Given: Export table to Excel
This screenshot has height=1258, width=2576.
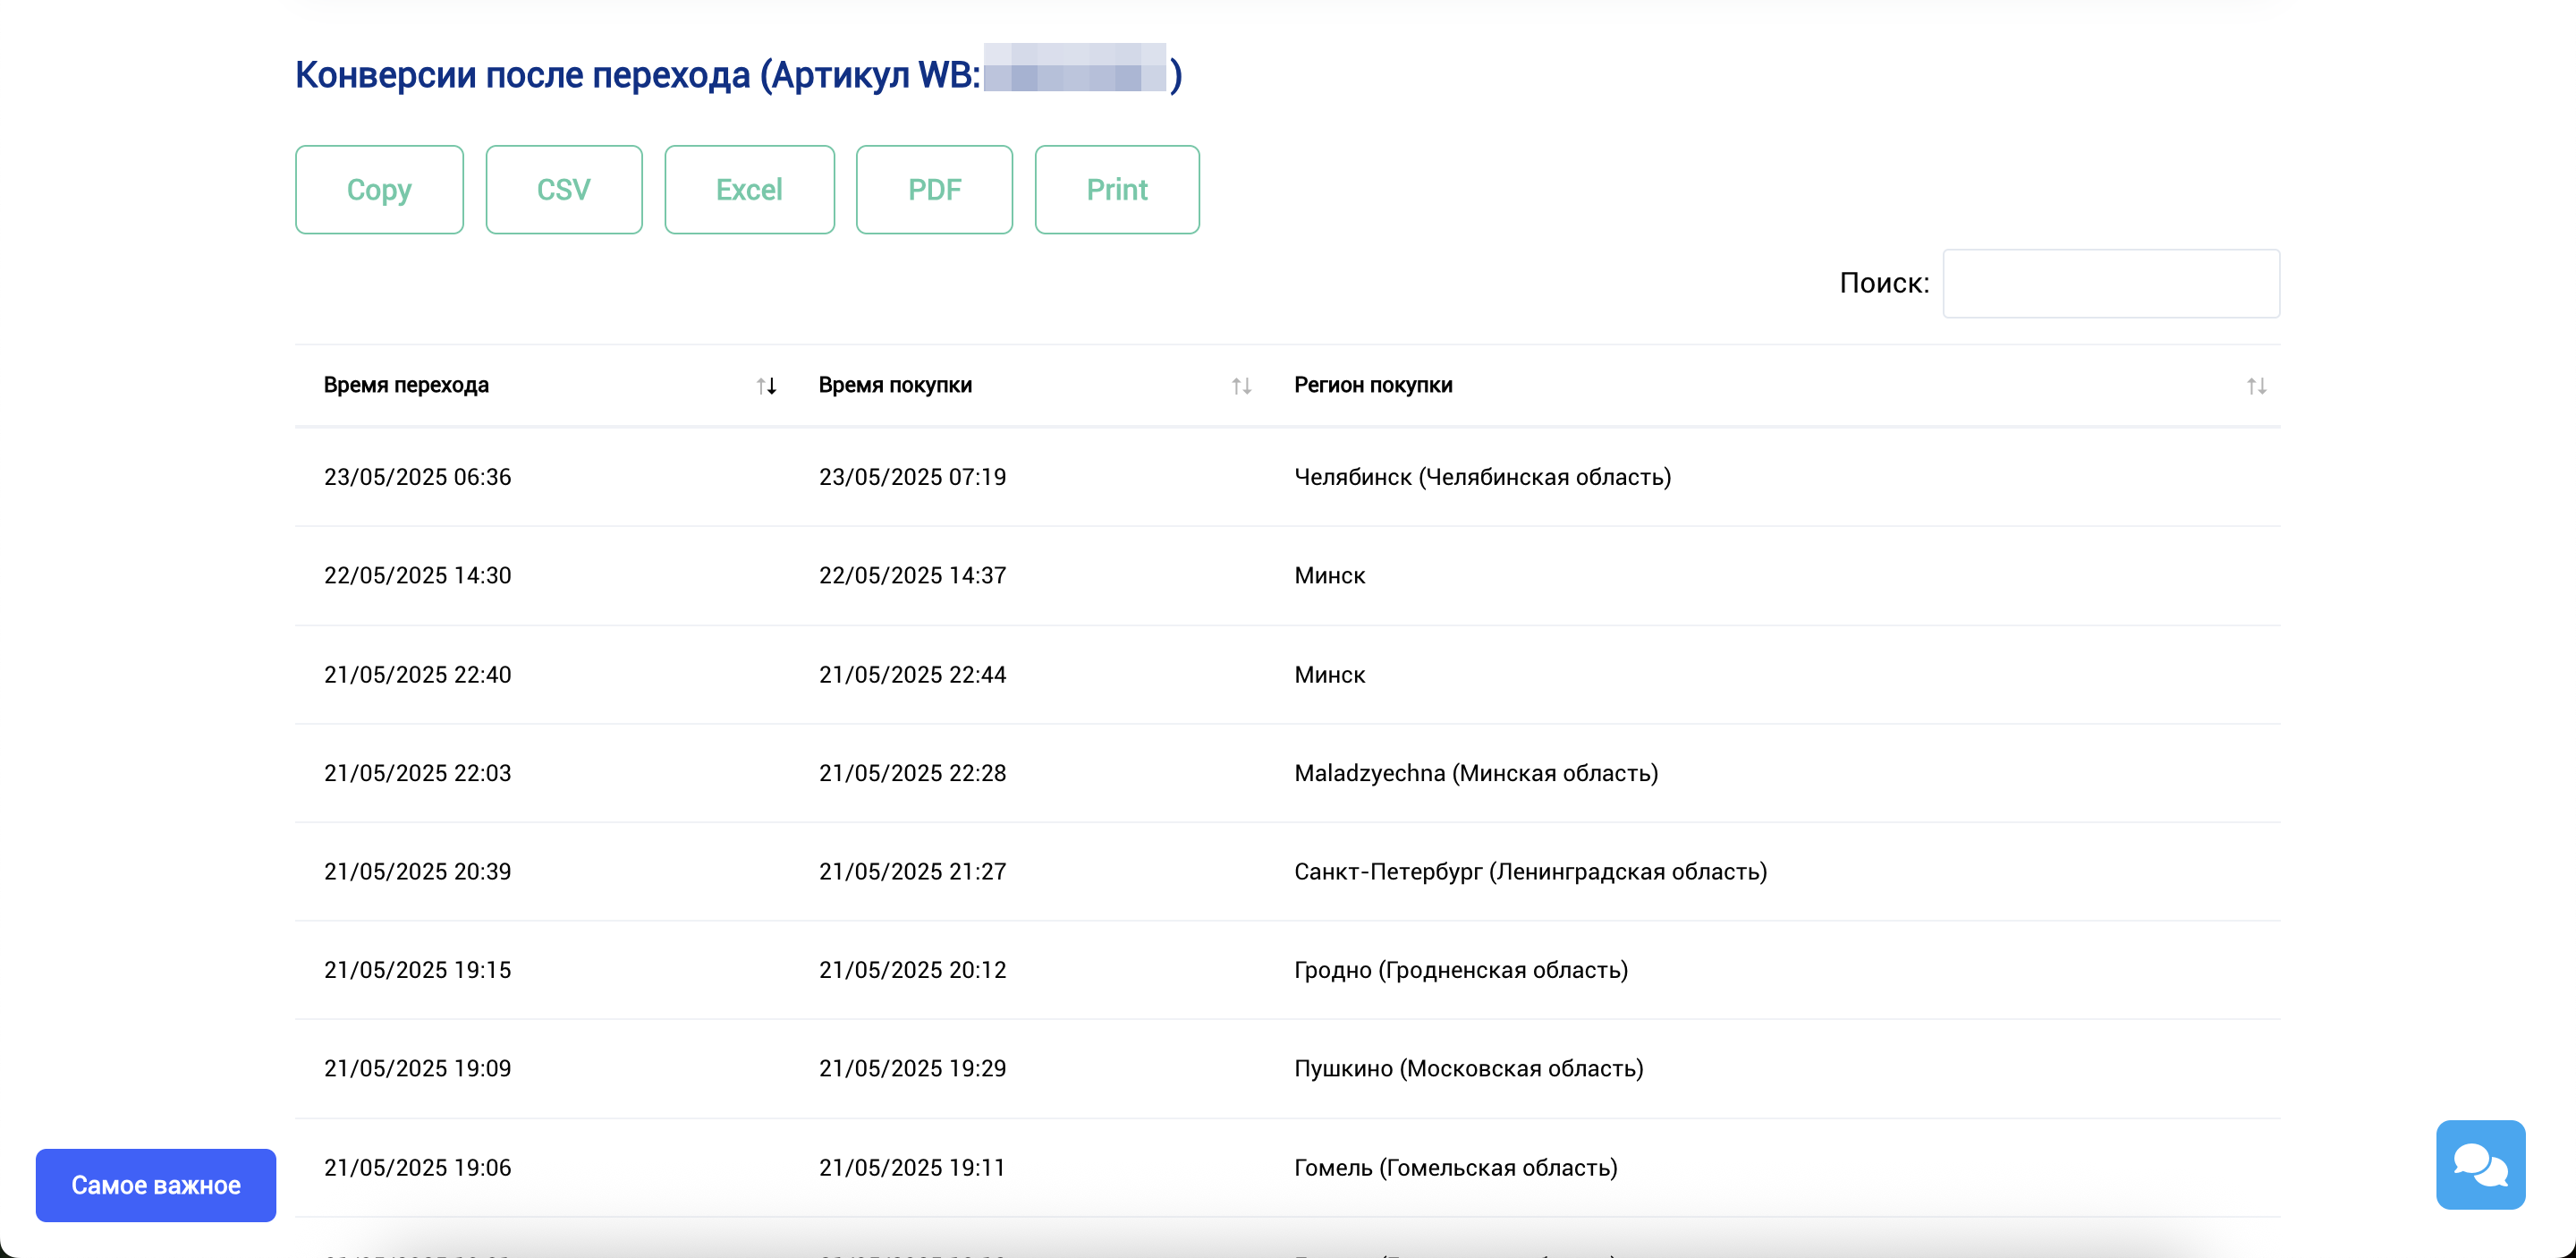Looking at the screenshot, I should pos(749,190).
